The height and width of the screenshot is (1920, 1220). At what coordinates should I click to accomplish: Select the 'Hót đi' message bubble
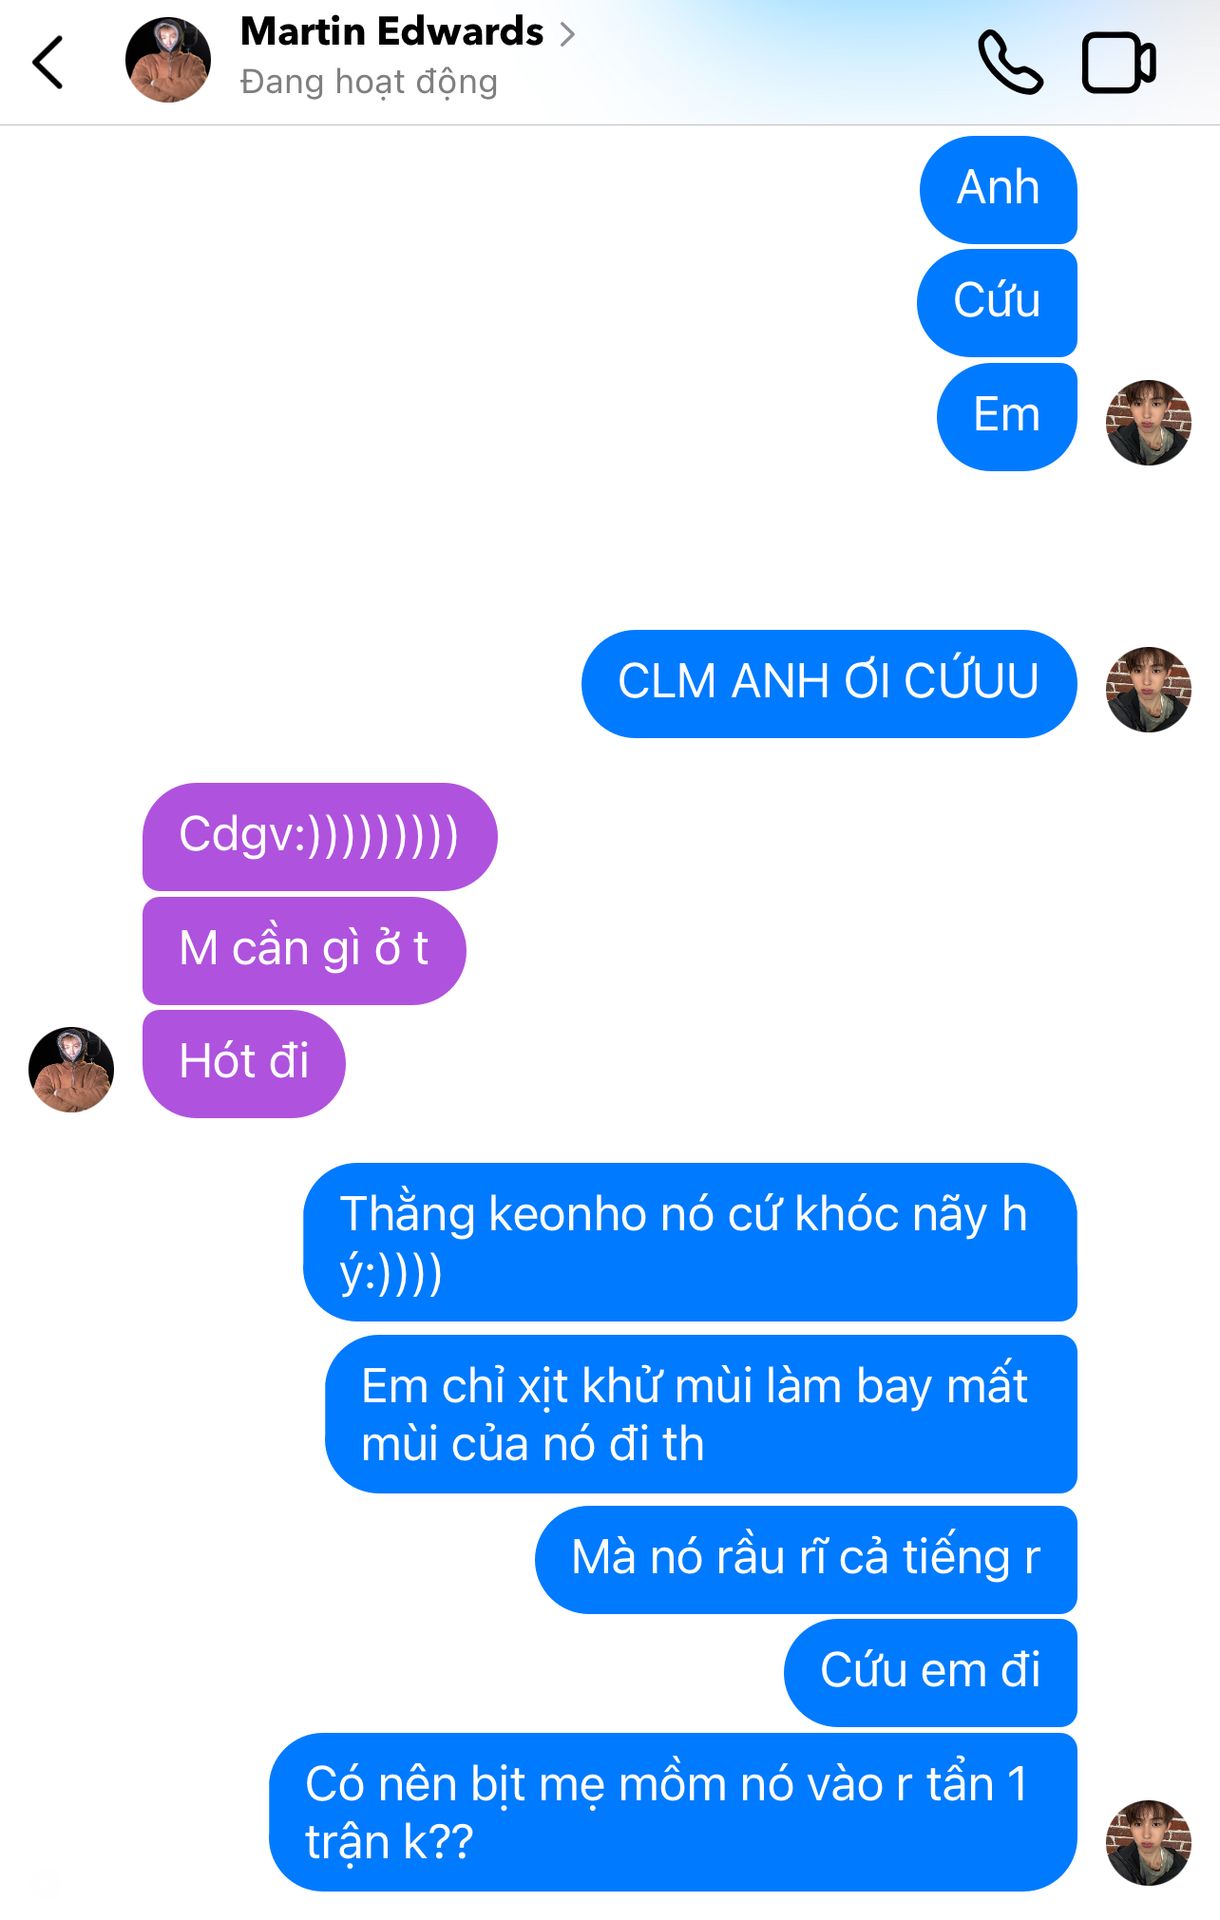click(x=244, y=1063)
